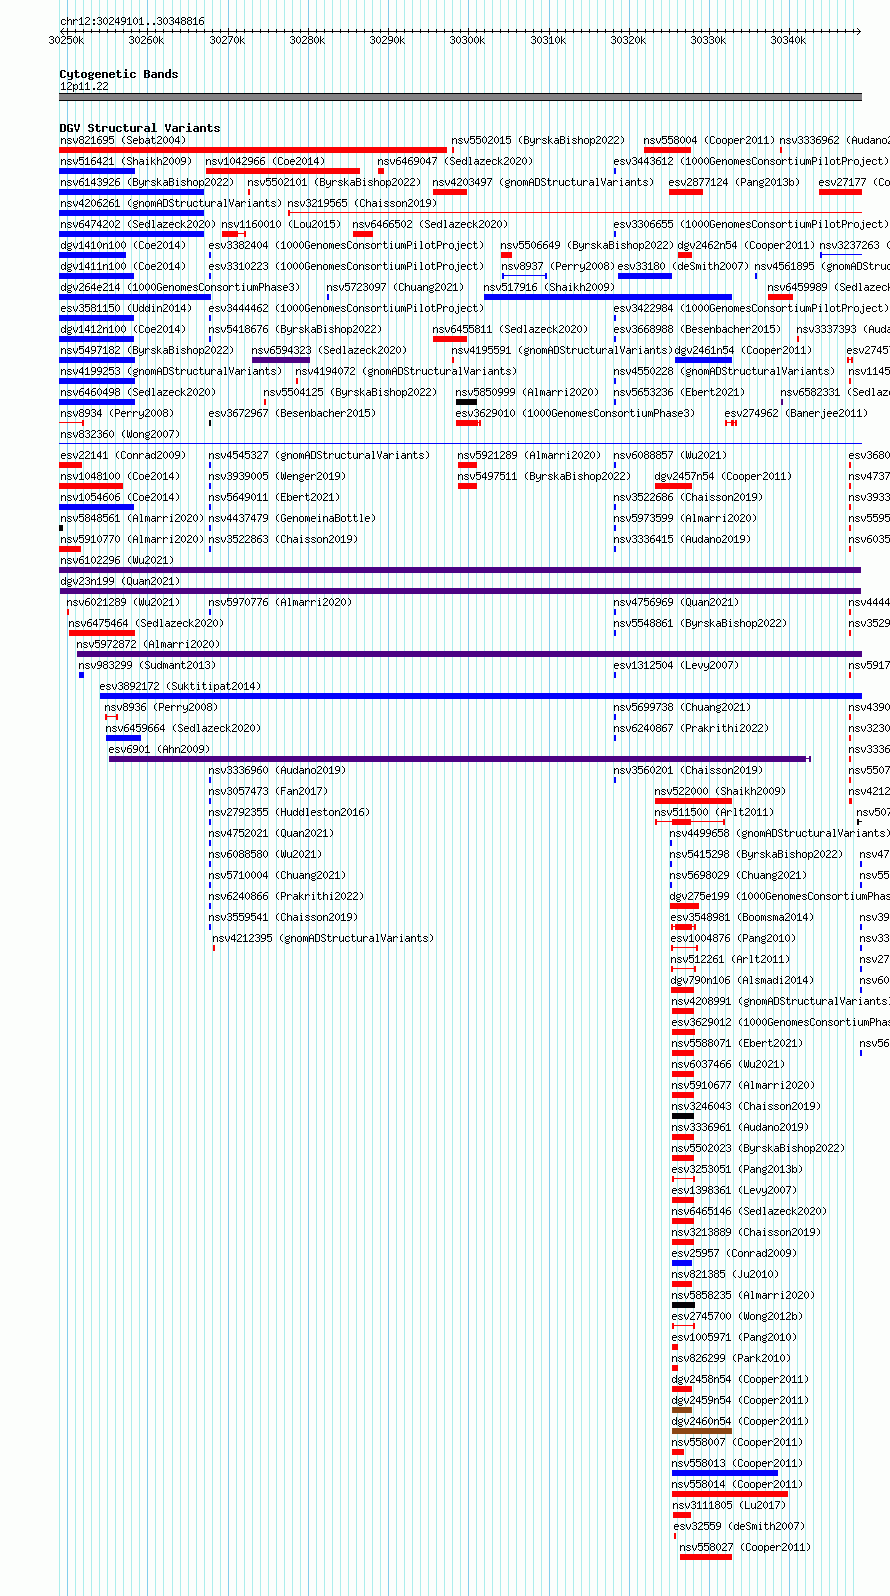The height and width of the screenshot is (1596, 890).
Task: Click the DGV Structural Variants track title
Action: point(140,128)
